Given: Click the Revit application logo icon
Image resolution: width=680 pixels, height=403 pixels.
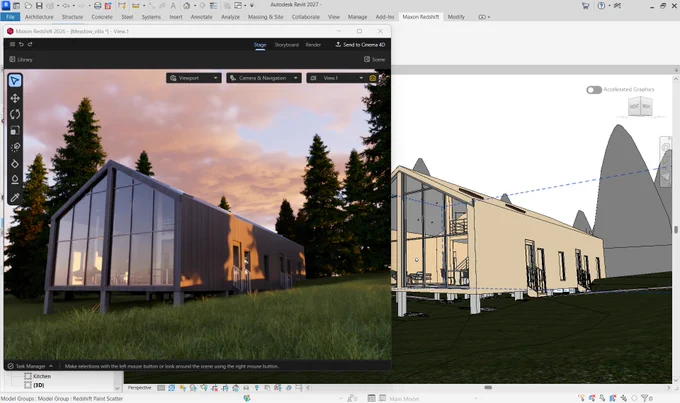Looking at the screenshot, I should coord(6,5).
